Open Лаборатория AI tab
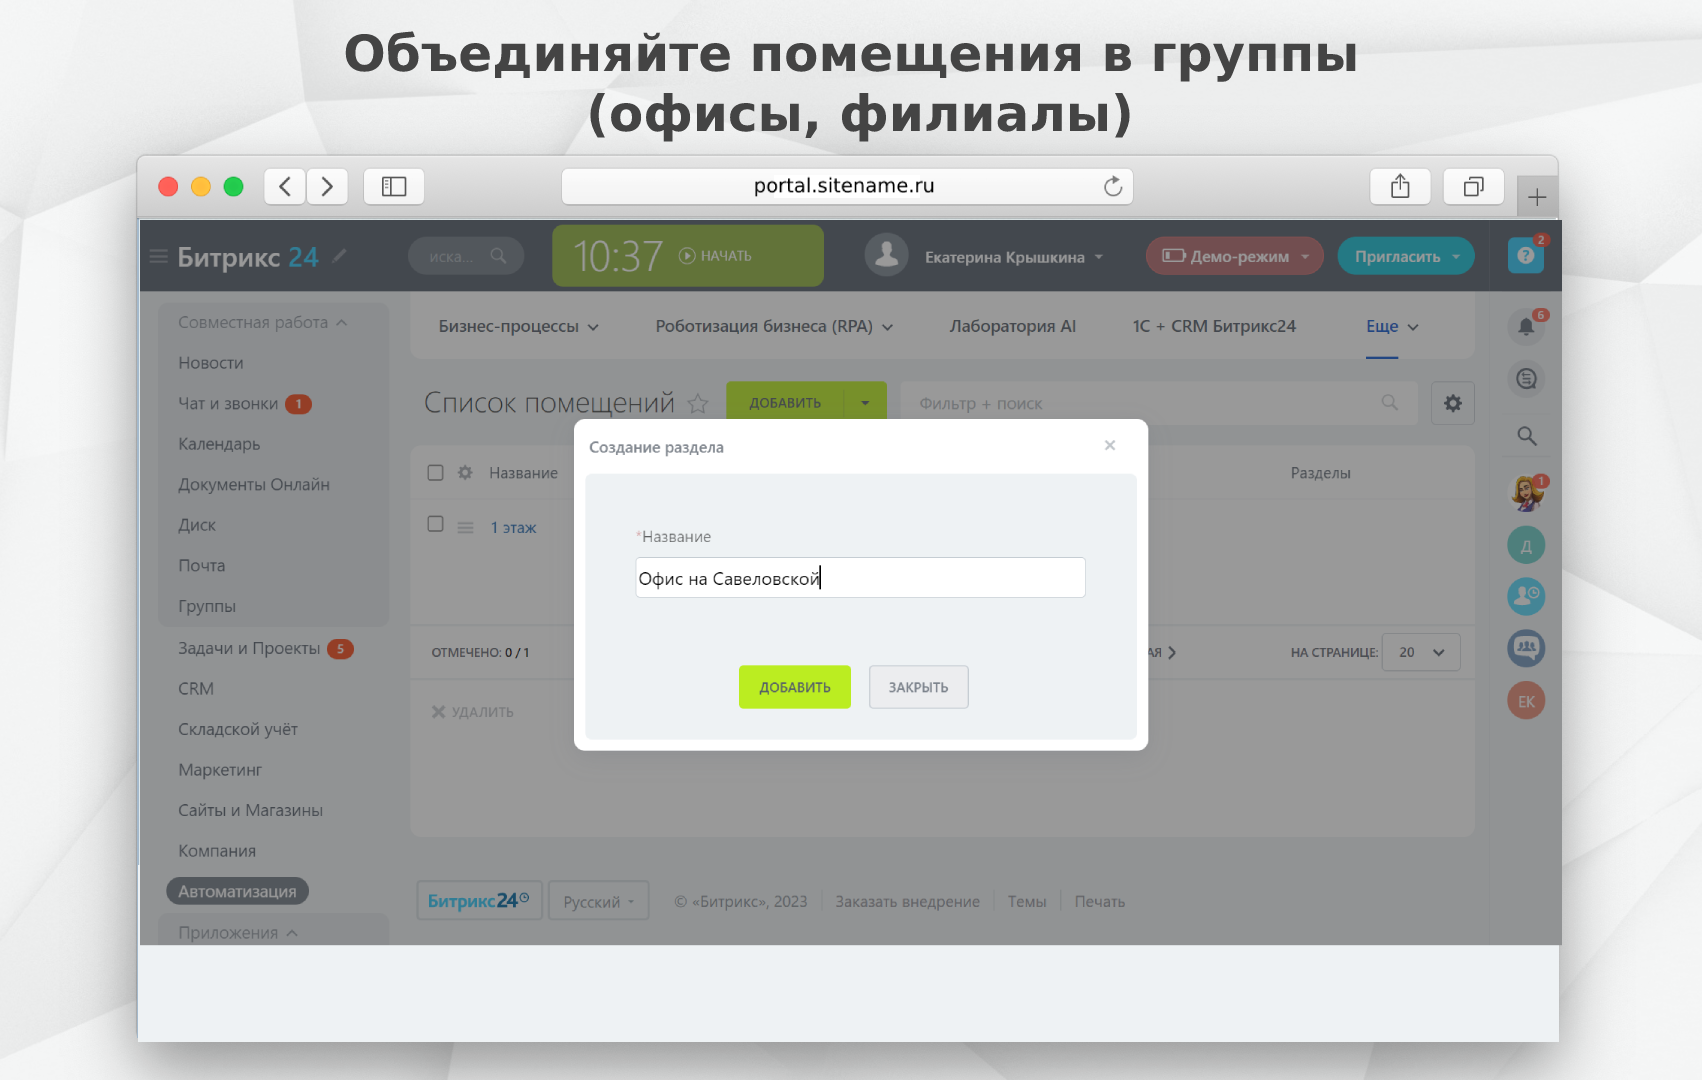This screenshot has height=1080, width=1702. (x=1013, y=326)
